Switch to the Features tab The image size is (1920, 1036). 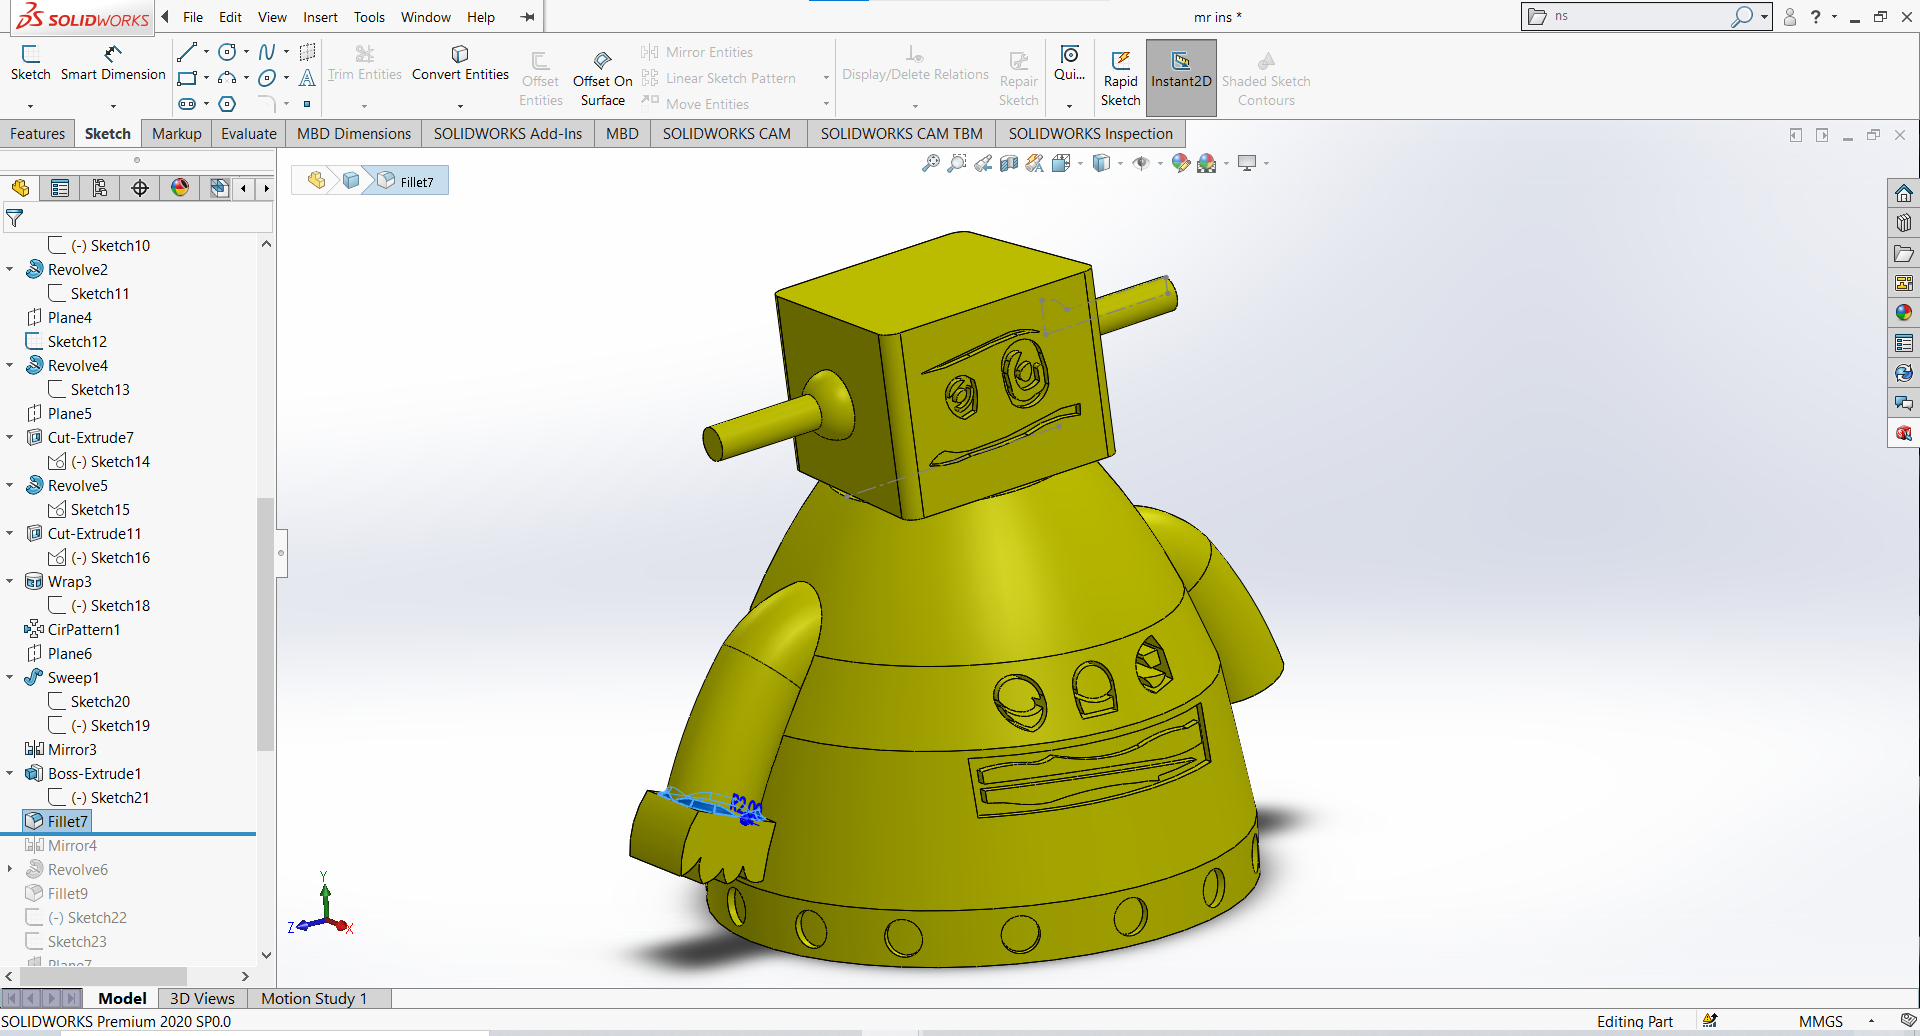point(37,134)
